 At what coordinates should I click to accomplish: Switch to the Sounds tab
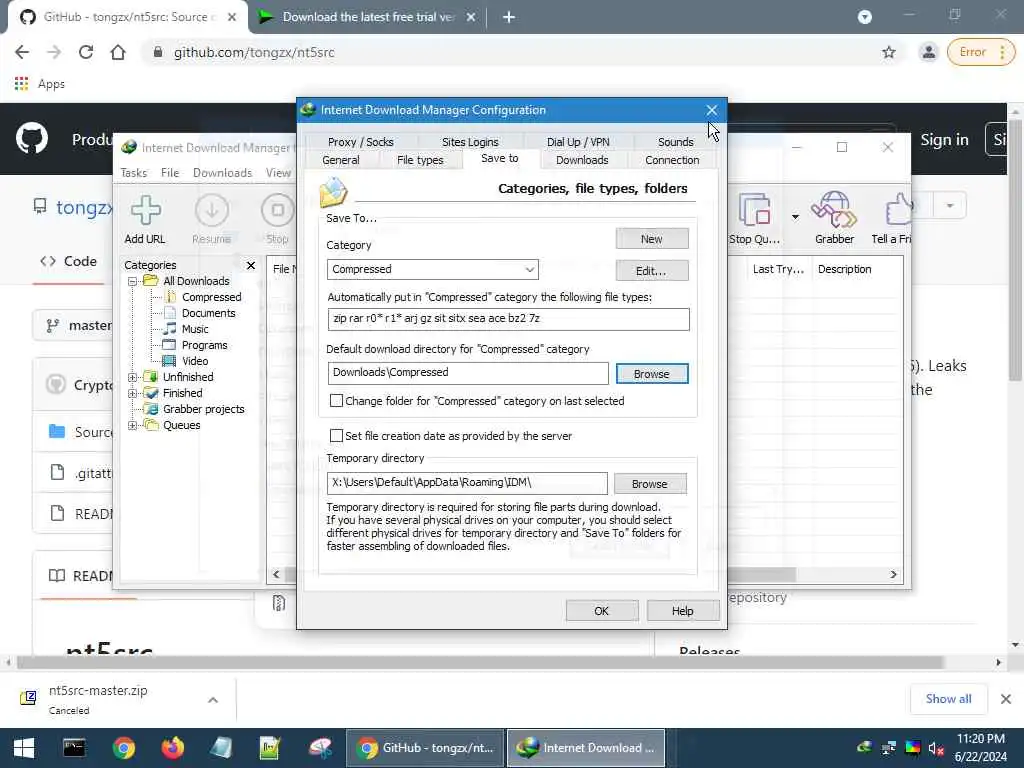click(x=675, y=142)
